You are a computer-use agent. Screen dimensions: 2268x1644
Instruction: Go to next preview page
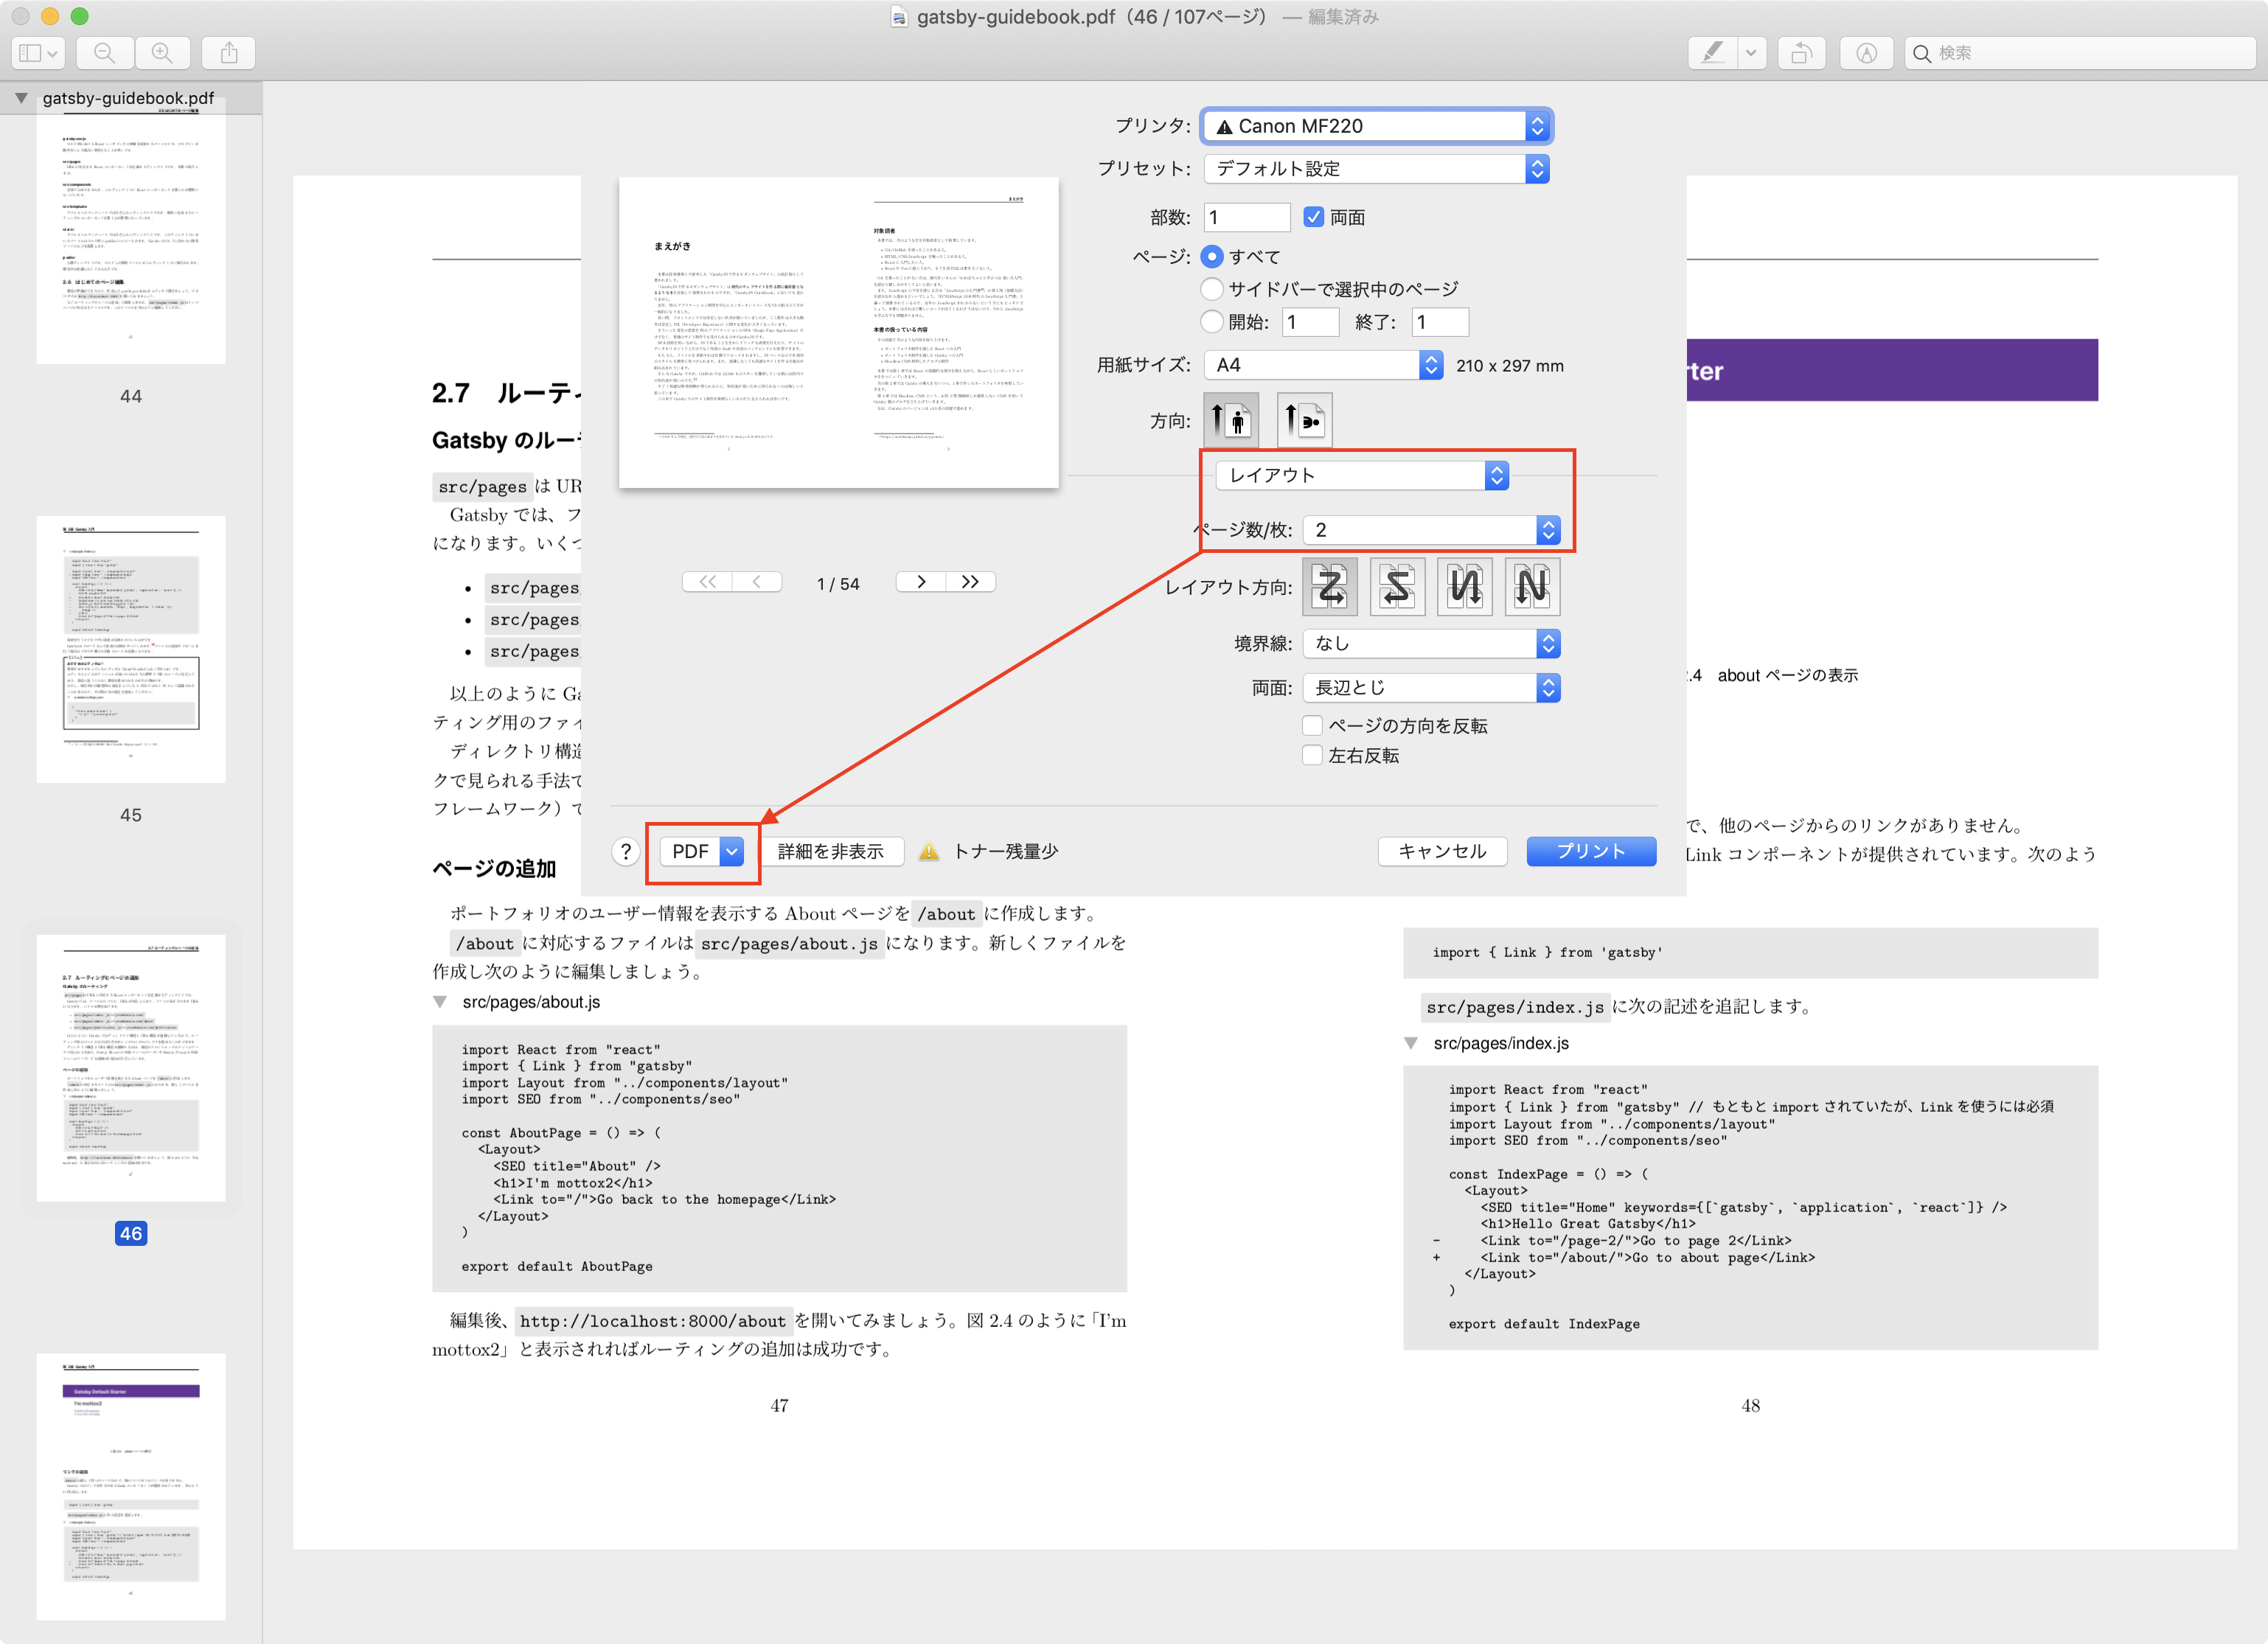click(921, 582)
